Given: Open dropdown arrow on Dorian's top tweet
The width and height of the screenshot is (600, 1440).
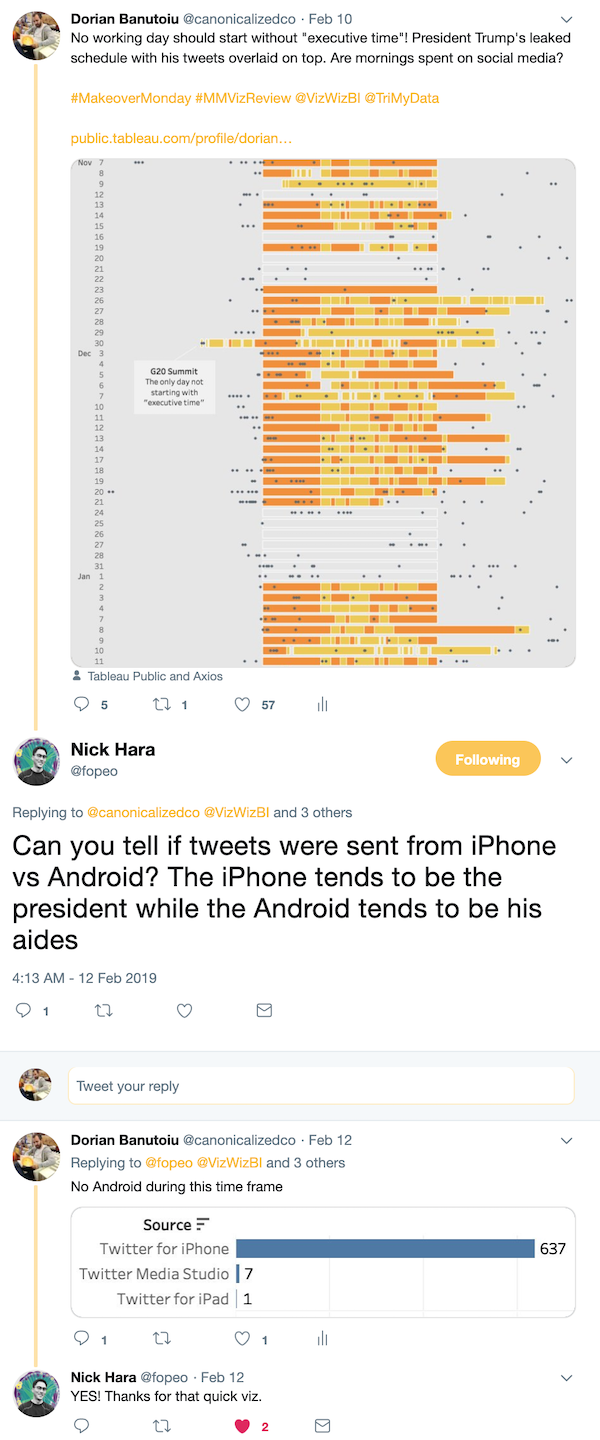Looking at the screenshot, I should tap(567, 19).
